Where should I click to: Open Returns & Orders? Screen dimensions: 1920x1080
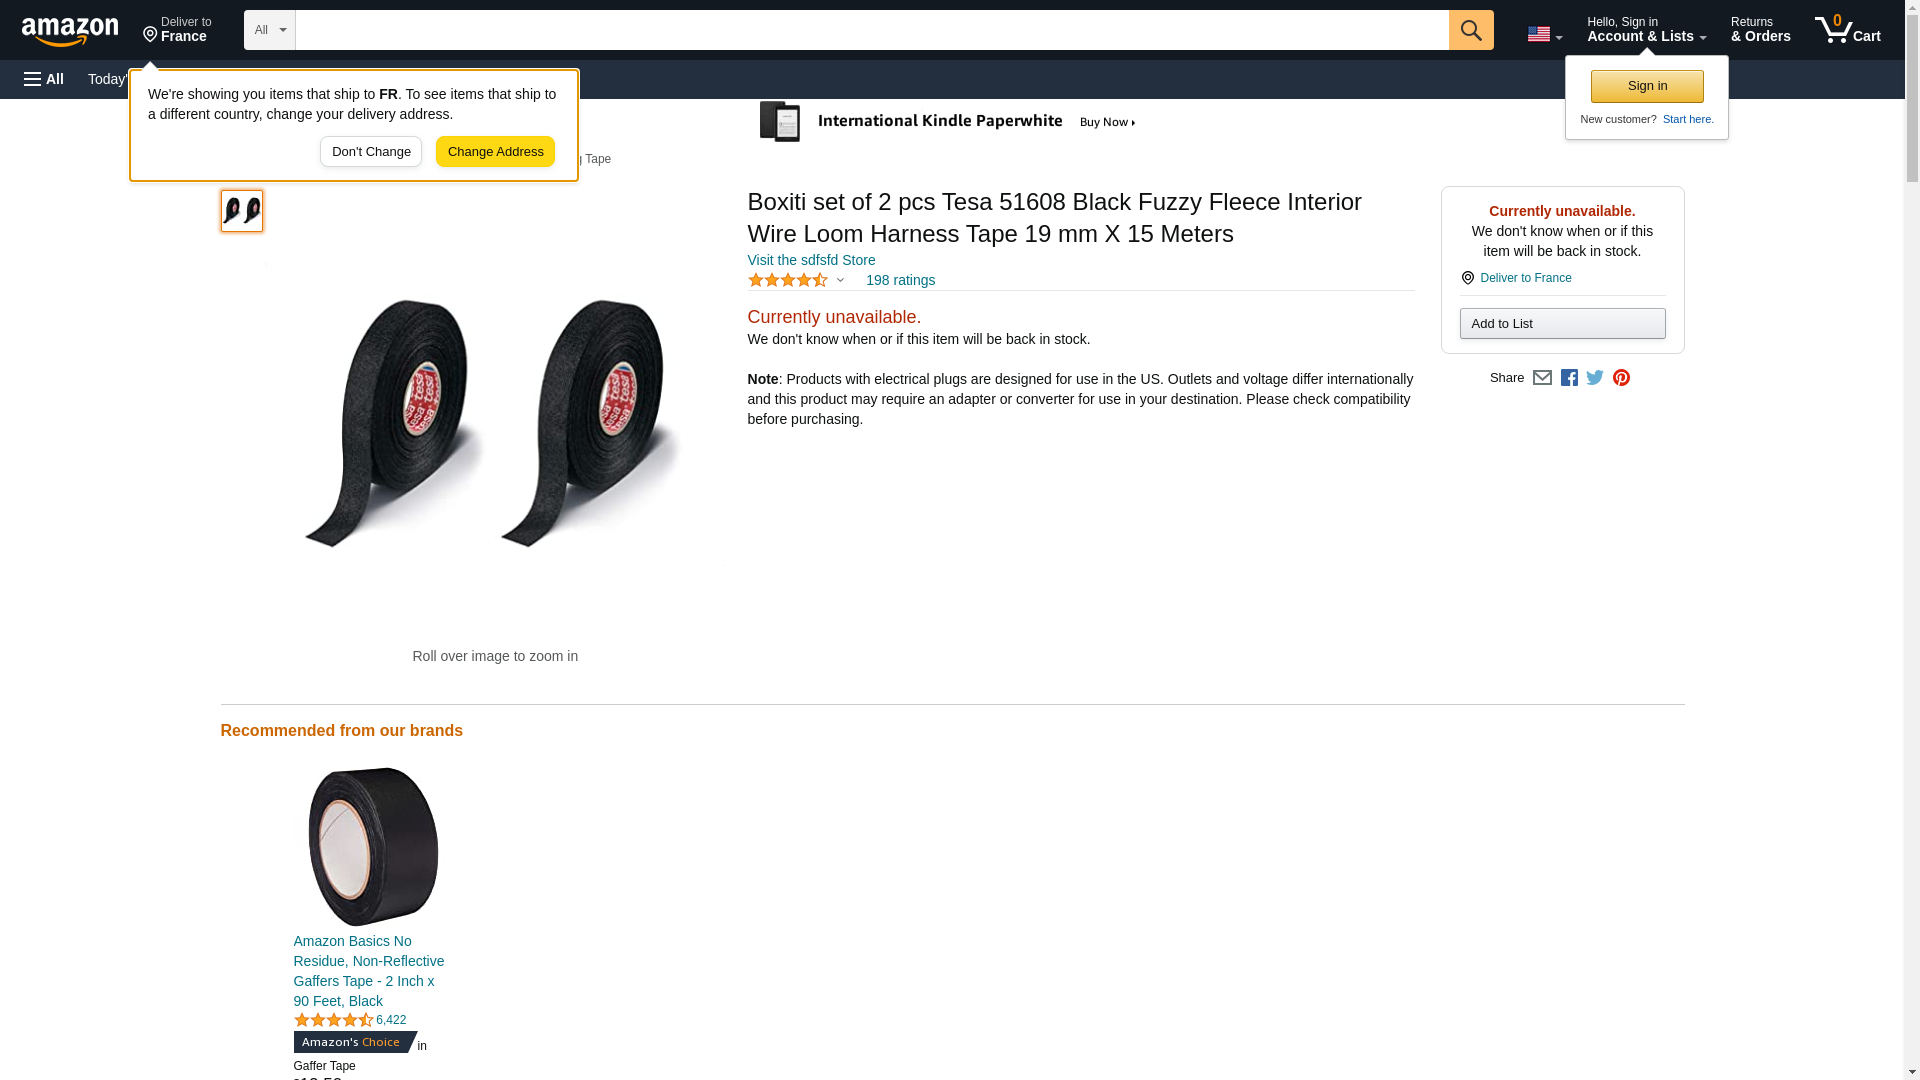[x=1760, y=30]
